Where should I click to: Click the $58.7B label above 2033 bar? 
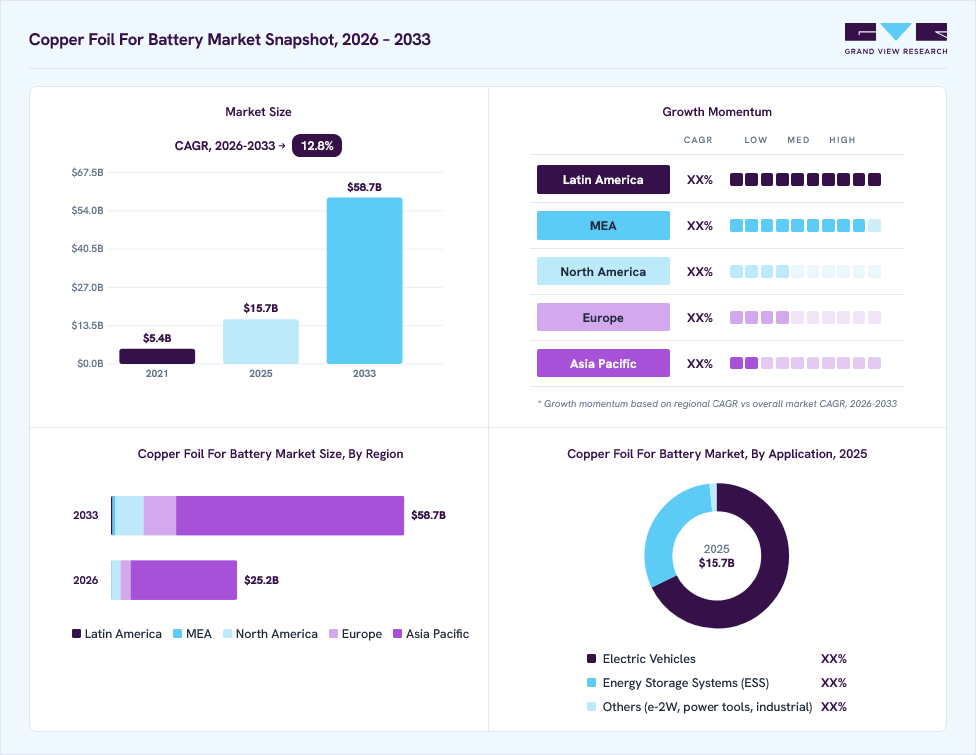(364, 187)
